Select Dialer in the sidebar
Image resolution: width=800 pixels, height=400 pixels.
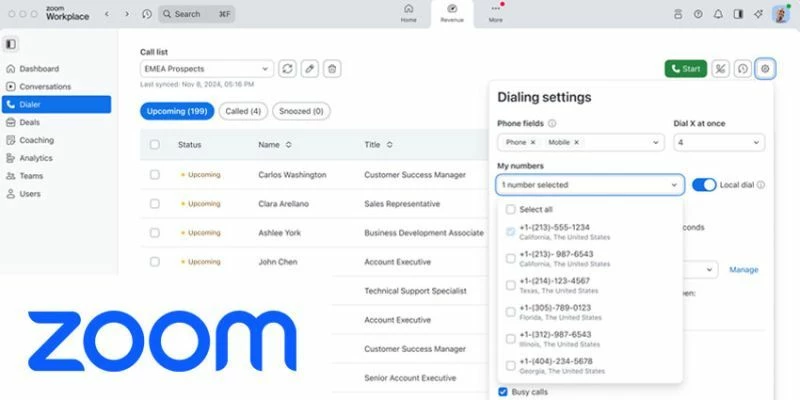[56, 105]
